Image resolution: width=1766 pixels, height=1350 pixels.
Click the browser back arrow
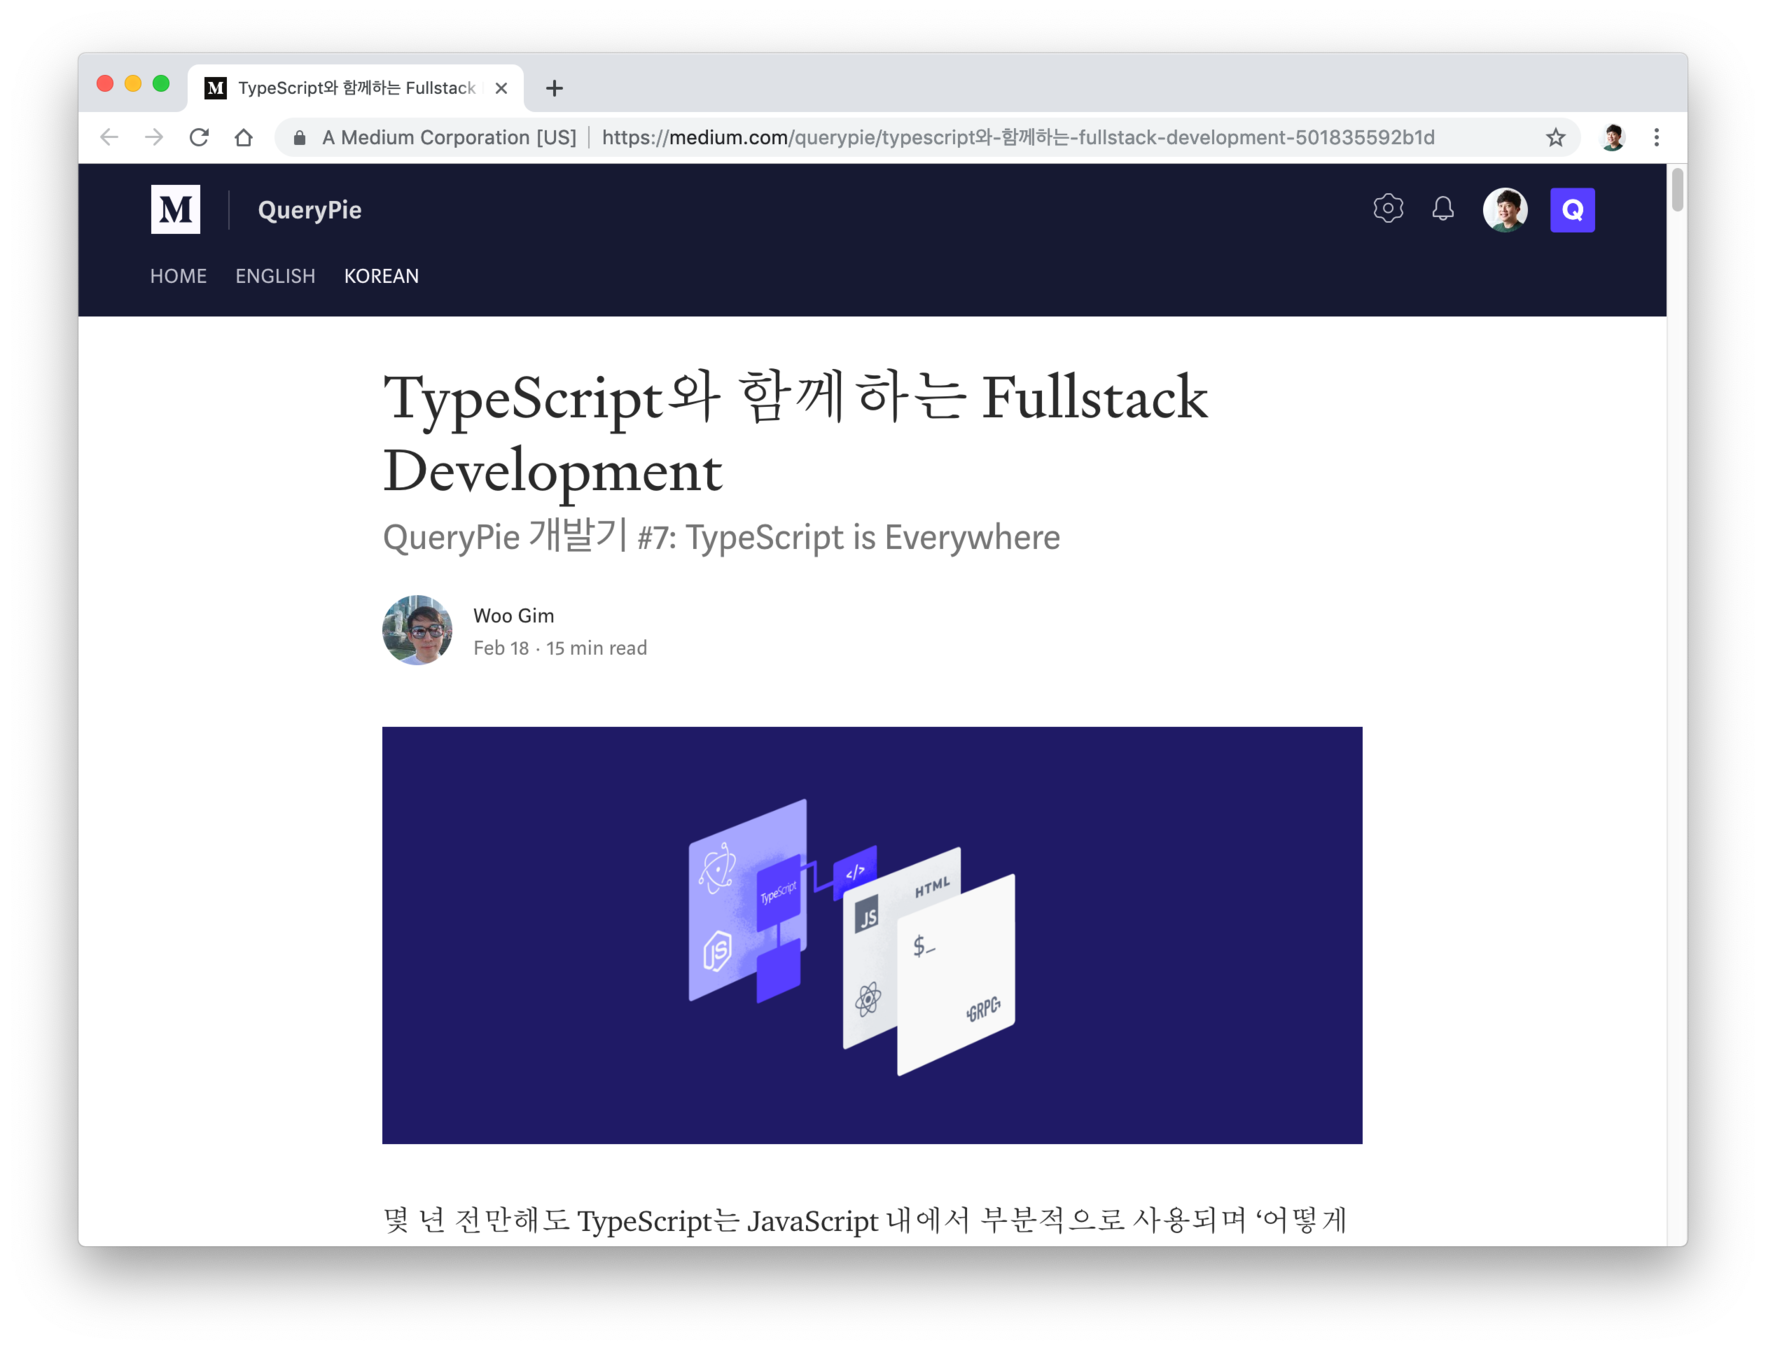109,138
